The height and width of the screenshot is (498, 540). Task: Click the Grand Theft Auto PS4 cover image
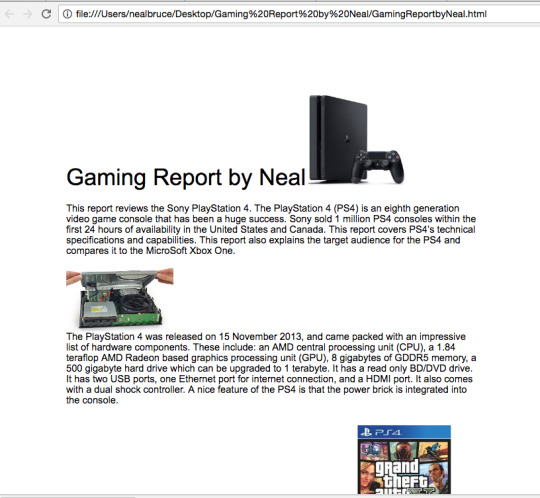[x=404, y=460]
